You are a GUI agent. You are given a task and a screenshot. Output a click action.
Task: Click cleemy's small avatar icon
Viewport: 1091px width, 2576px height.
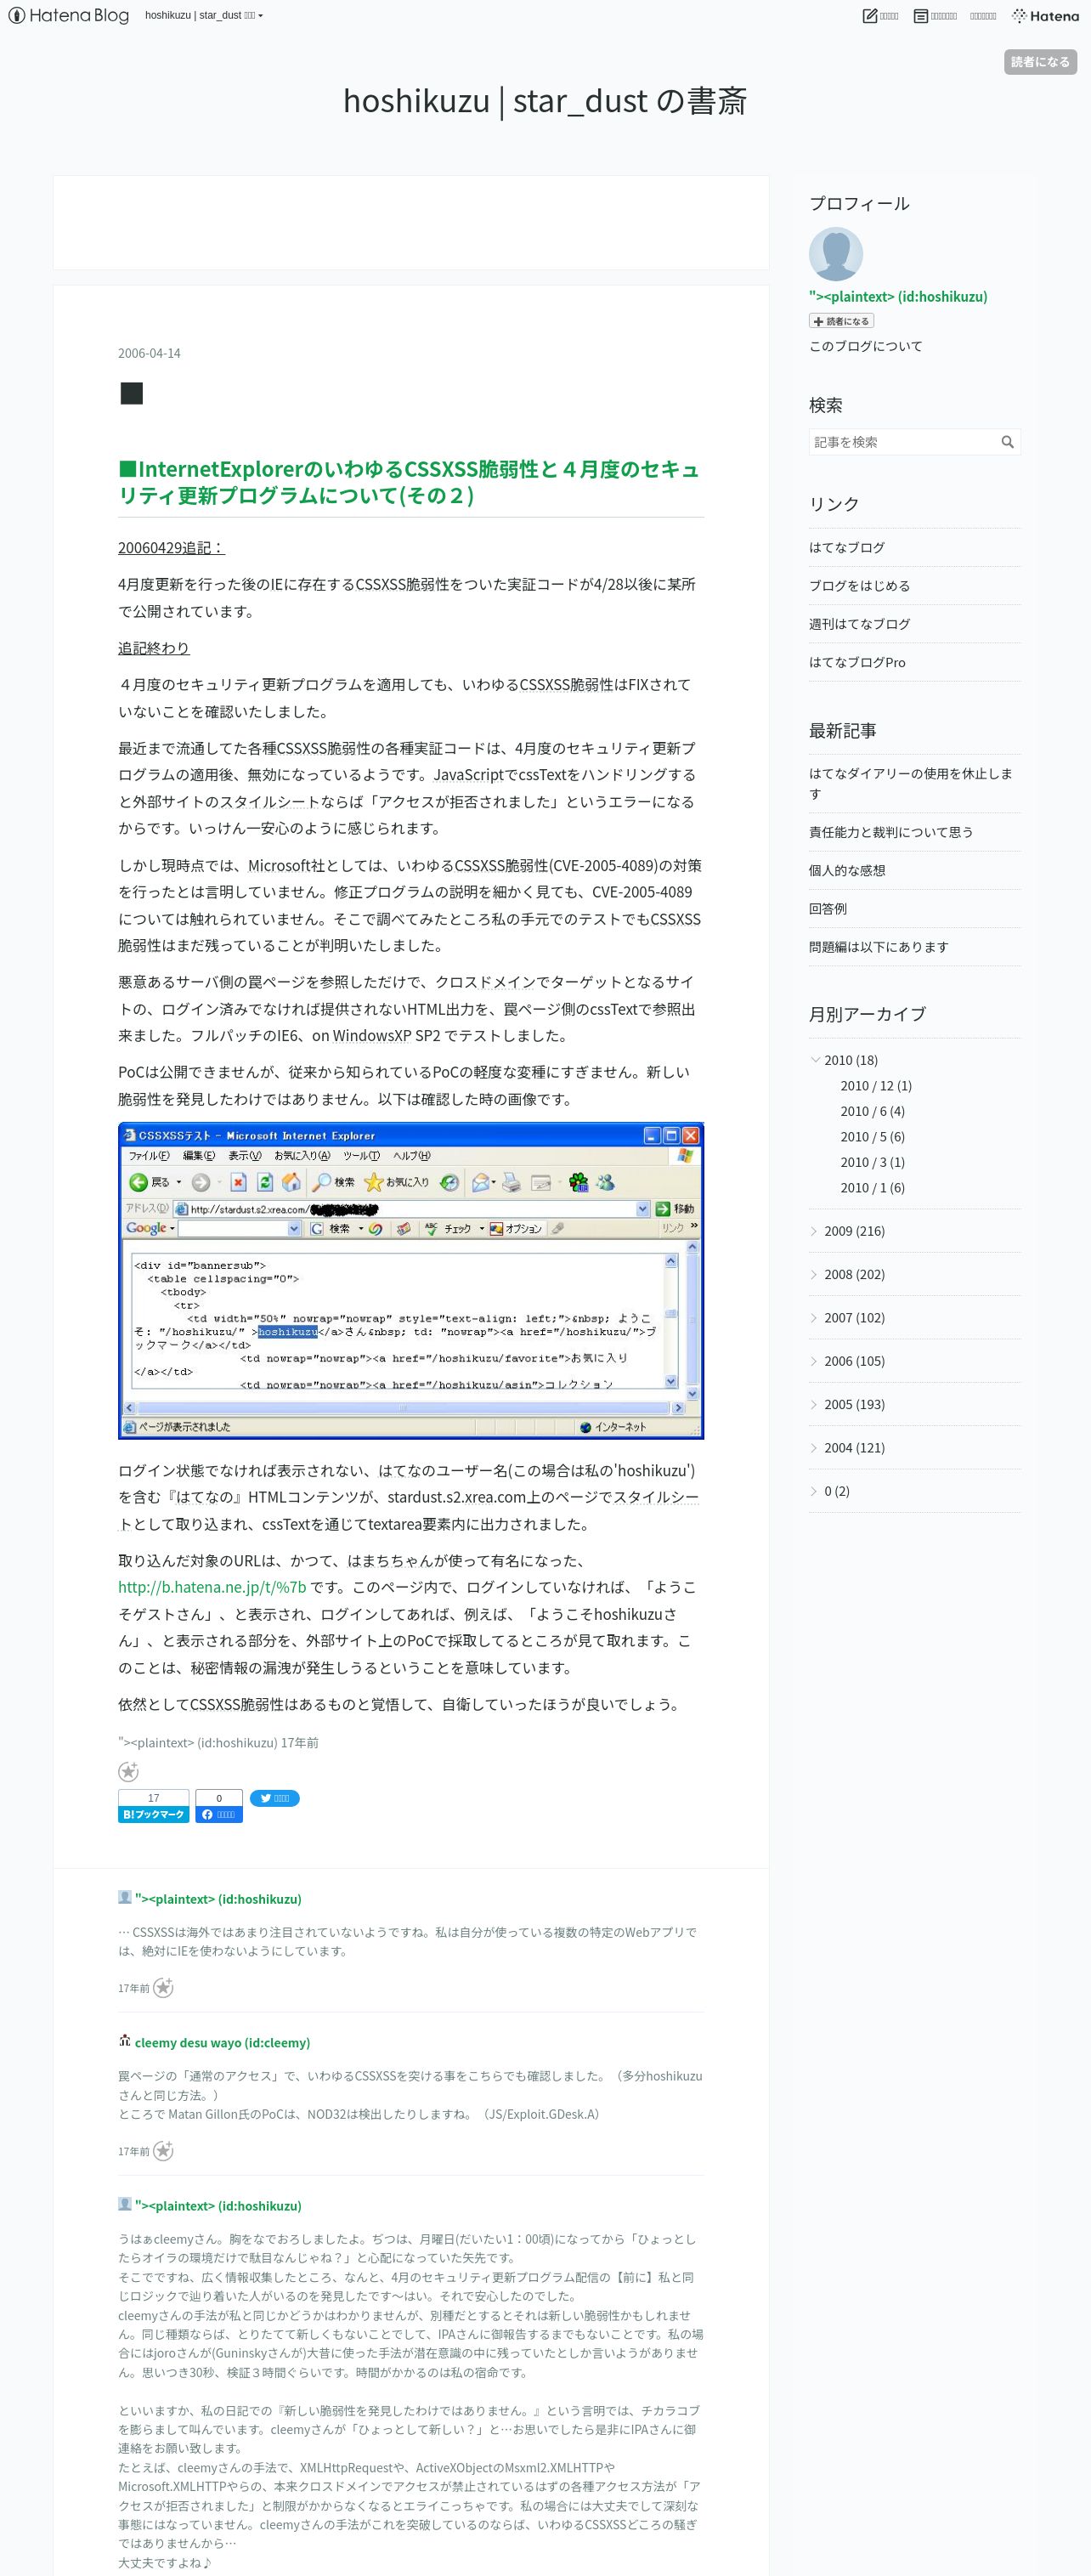pyautogui.click(x=124, y=2041)
